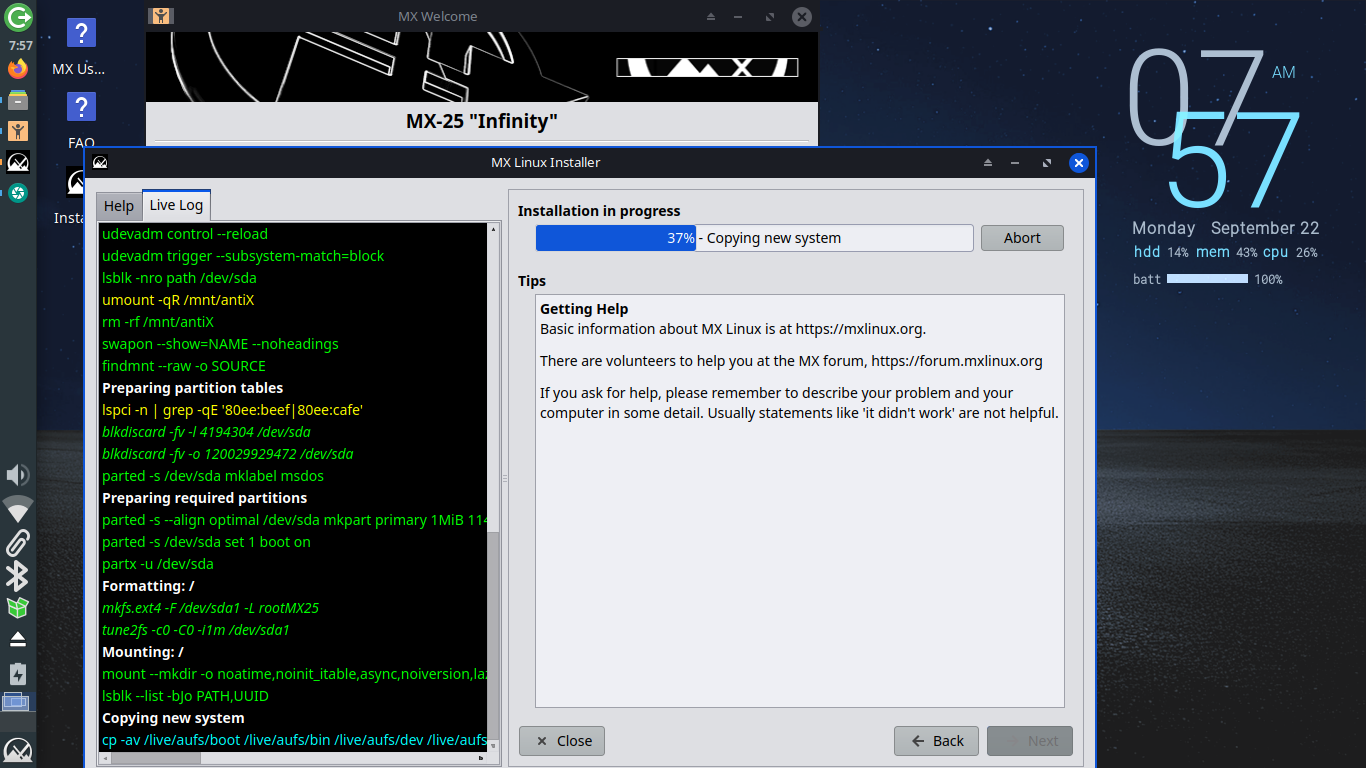1366x768 pixels.
Task: Click the 'Installation in progress' label
Action: (599, 211)
